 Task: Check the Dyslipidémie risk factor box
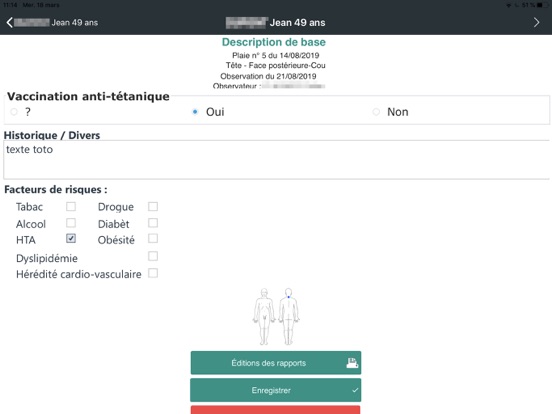tap(153, 256)
